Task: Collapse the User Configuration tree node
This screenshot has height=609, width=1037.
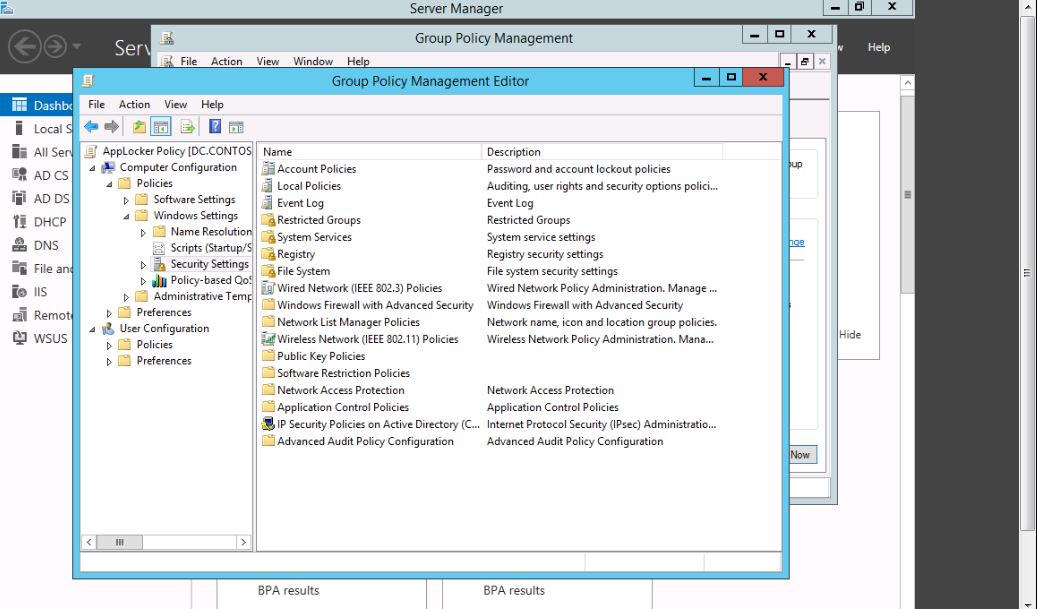Action: (x=93, y=329)
